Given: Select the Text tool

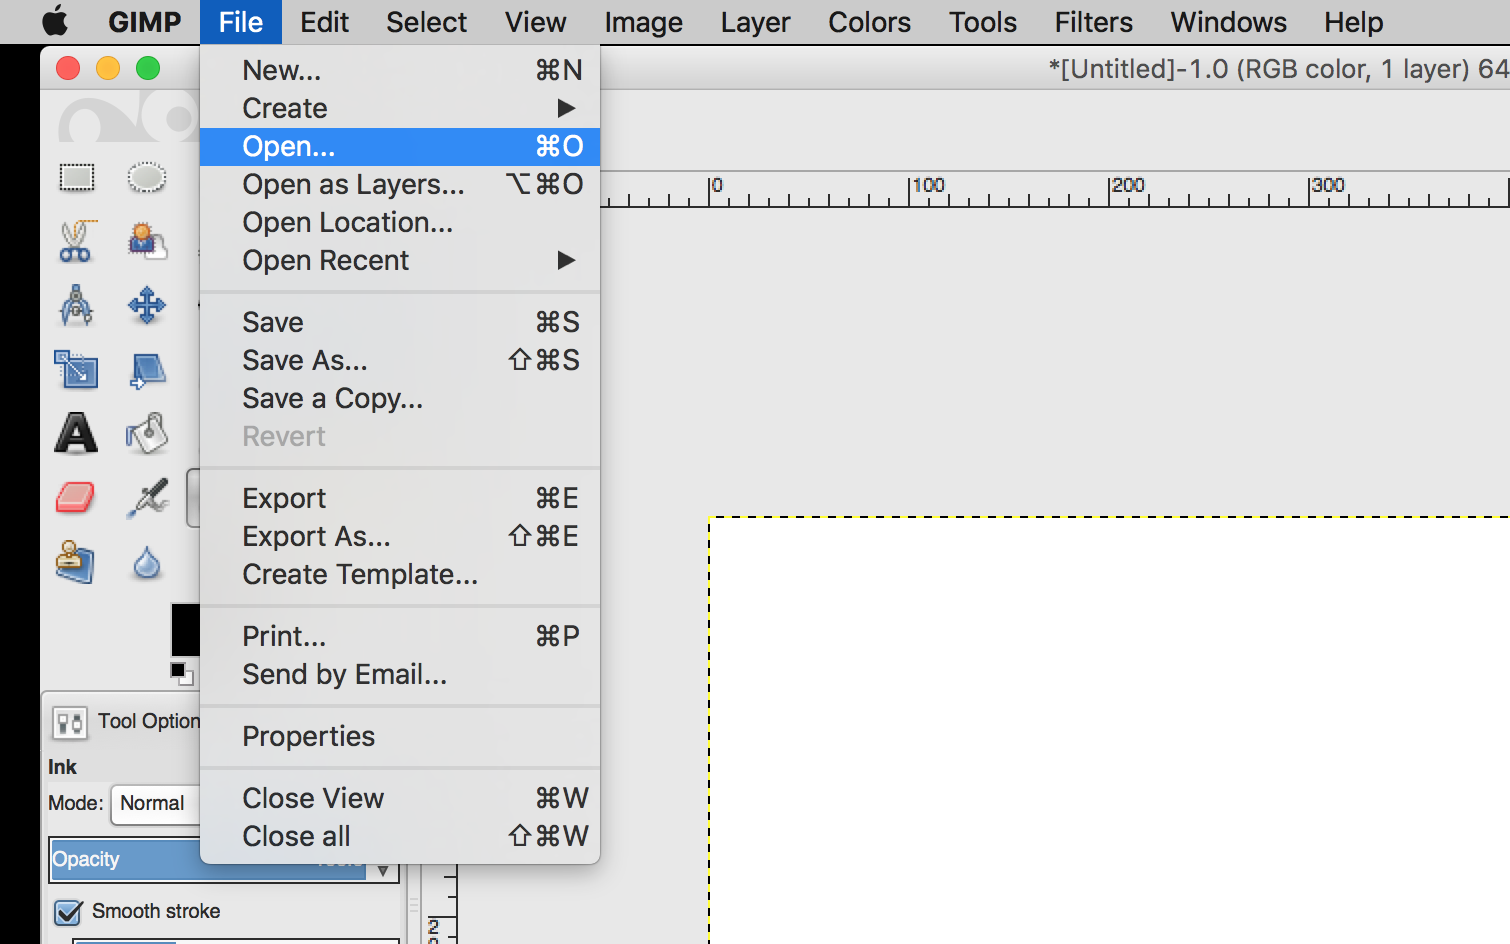Looking at the screenshot, I should click(76, 433).
